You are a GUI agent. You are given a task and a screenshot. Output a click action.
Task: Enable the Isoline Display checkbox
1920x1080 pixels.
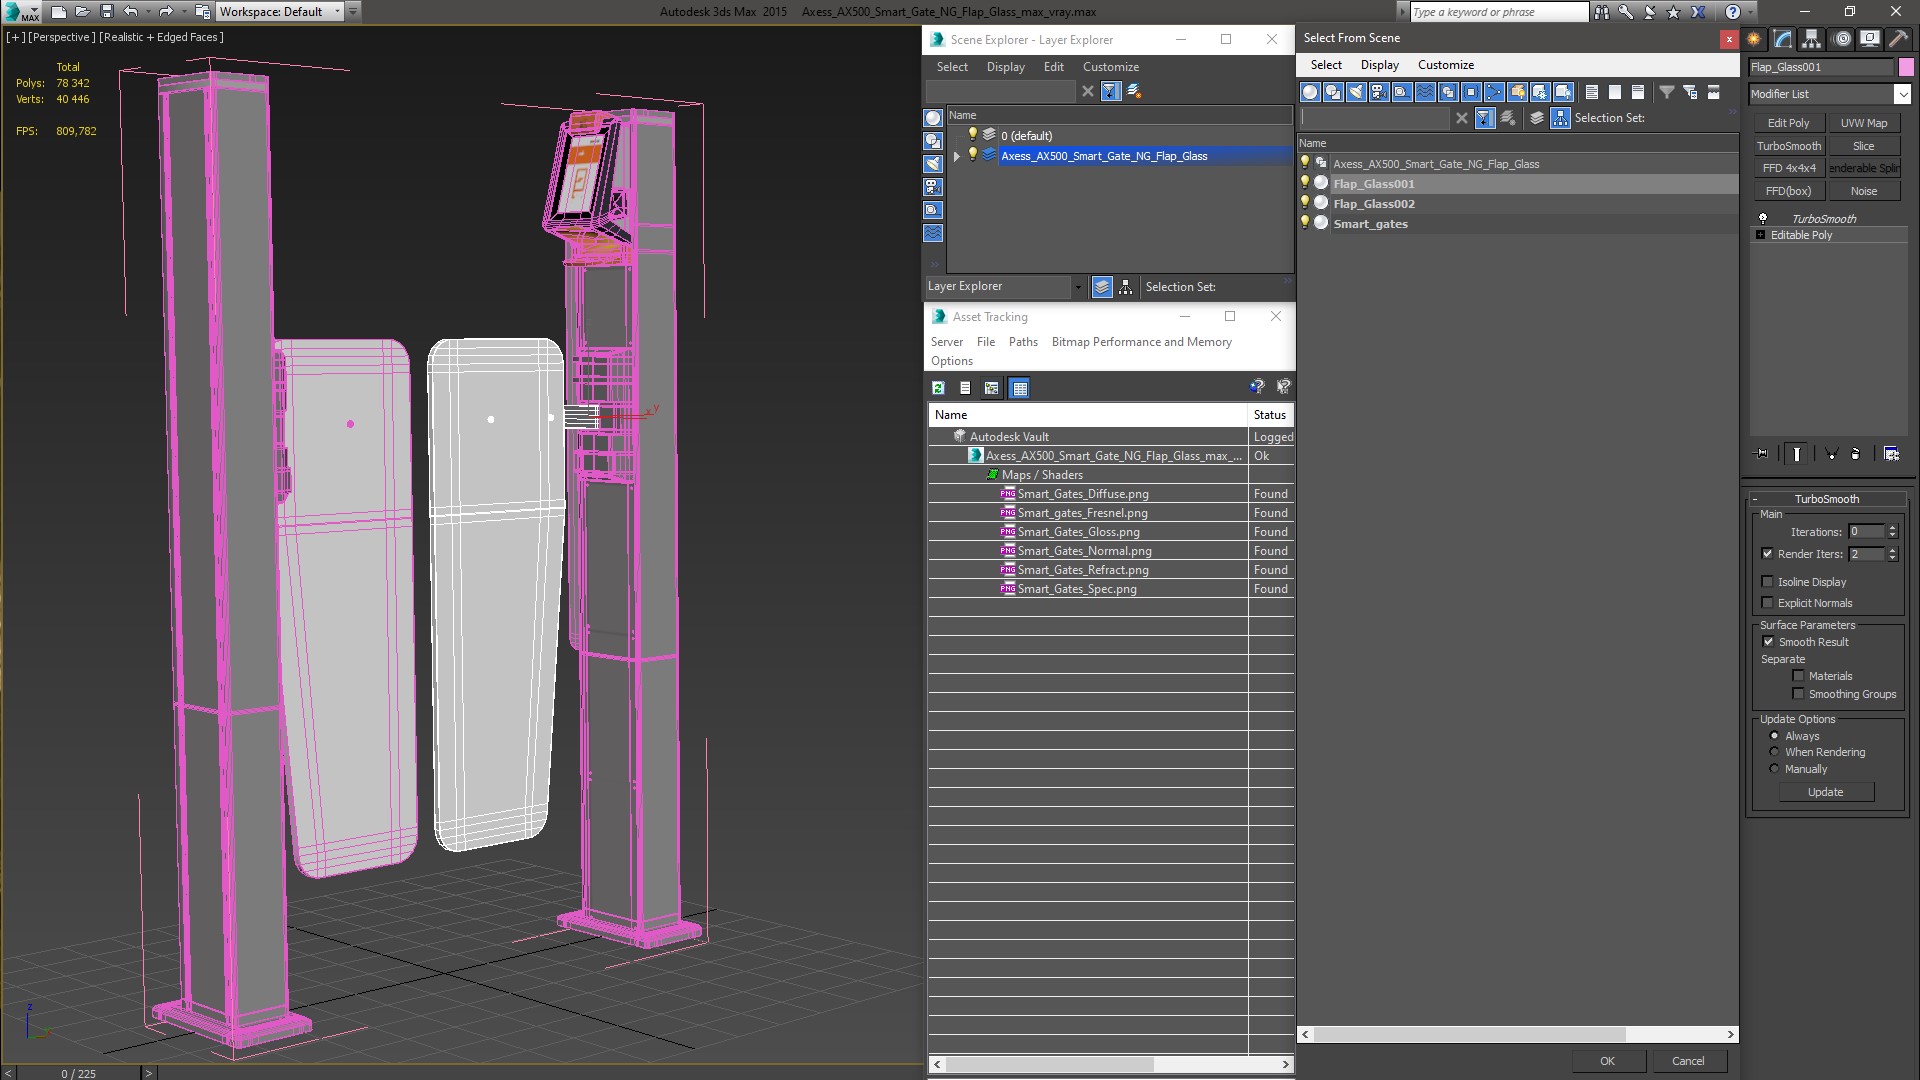pos(1767,581)
